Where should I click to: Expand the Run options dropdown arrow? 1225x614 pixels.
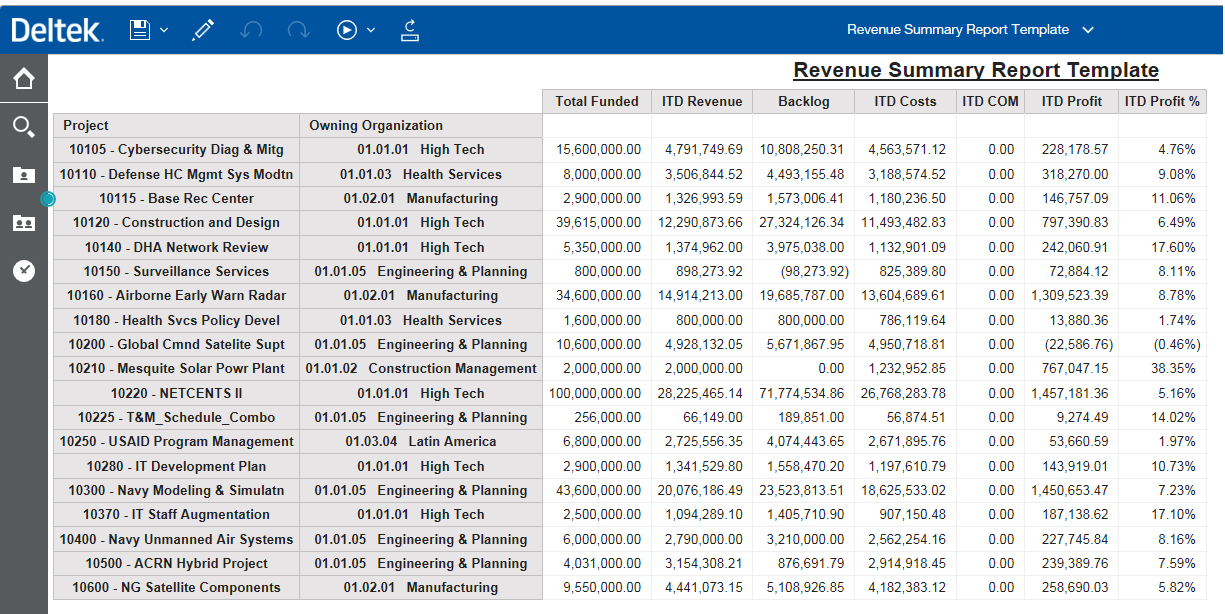(371, 30)
